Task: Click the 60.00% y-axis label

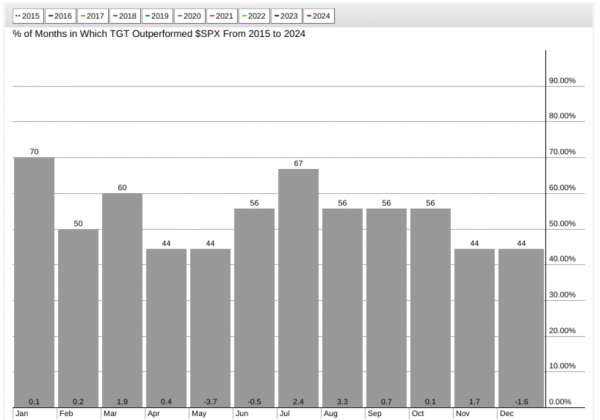Action: click(x=562, y=187)
